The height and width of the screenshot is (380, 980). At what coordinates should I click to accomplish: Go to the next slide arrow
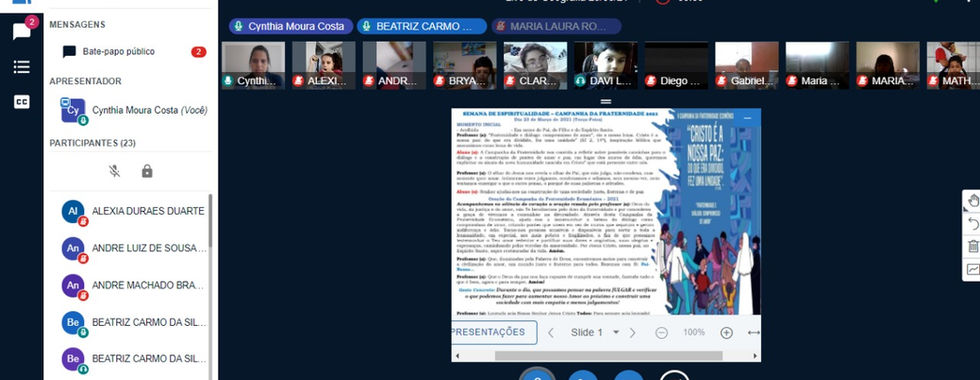pos(632,332)
